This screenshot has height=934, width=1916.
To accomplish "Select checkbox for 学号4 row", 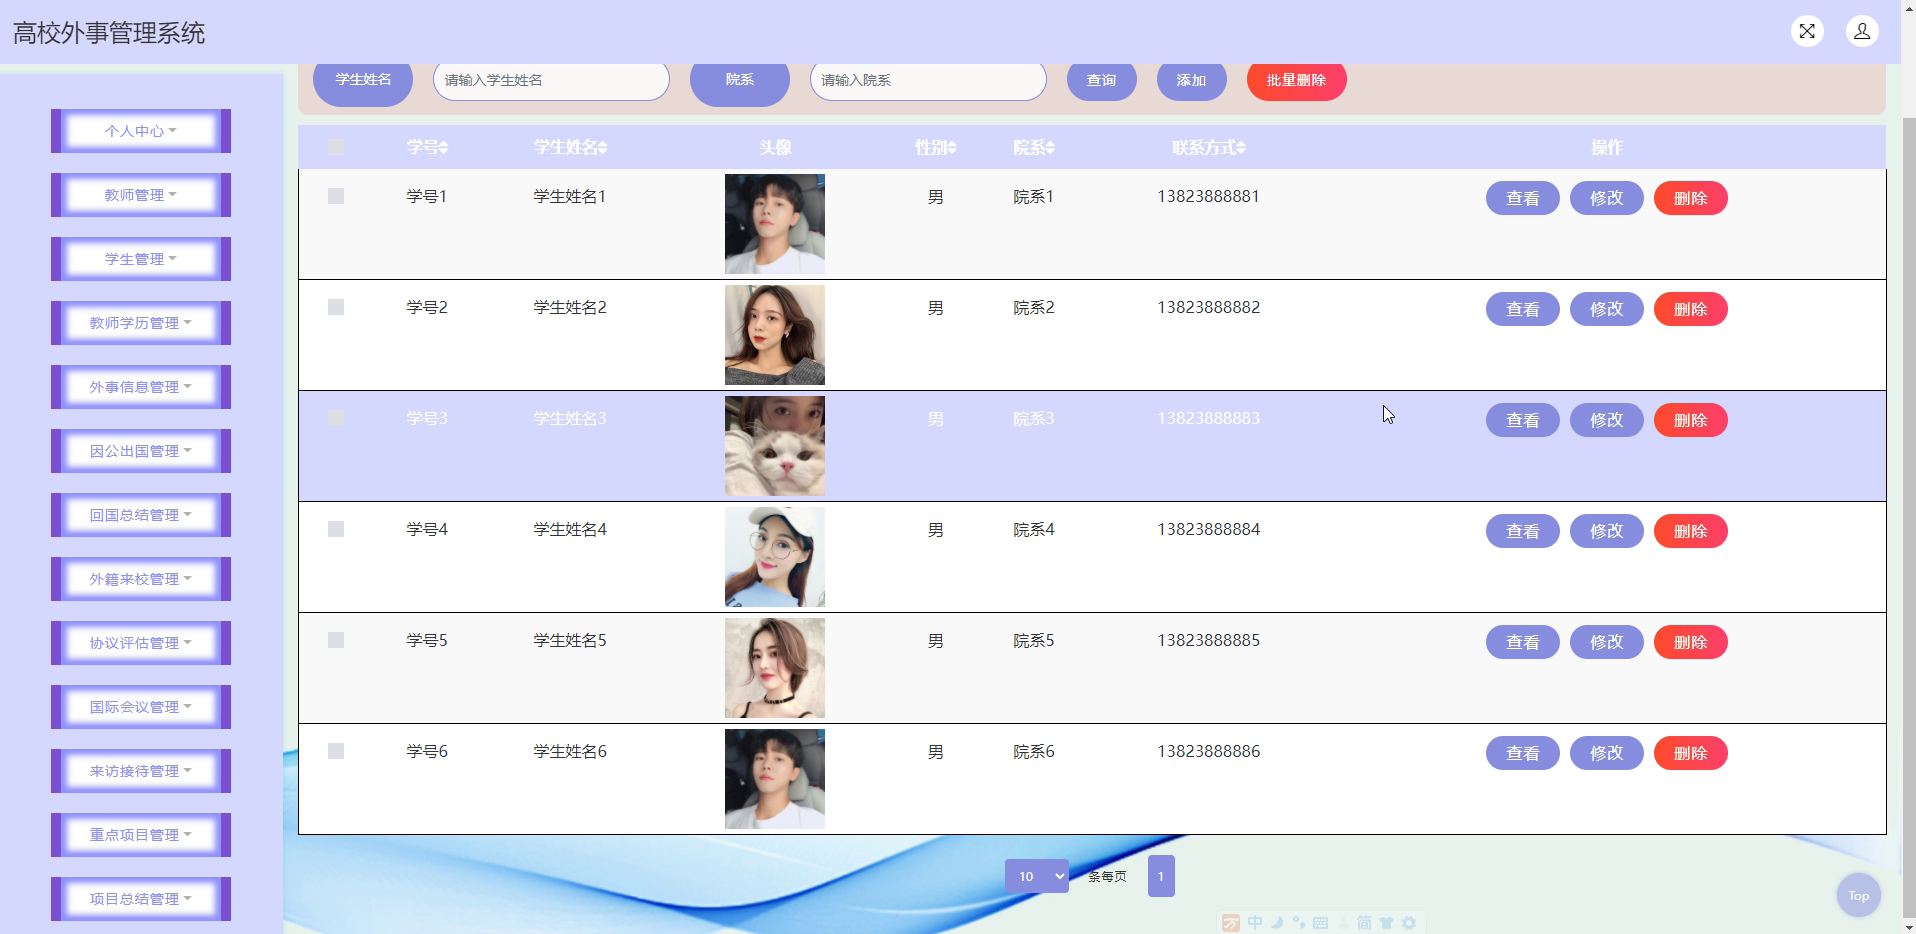I will pyautogui.click(x=336, y=529).
